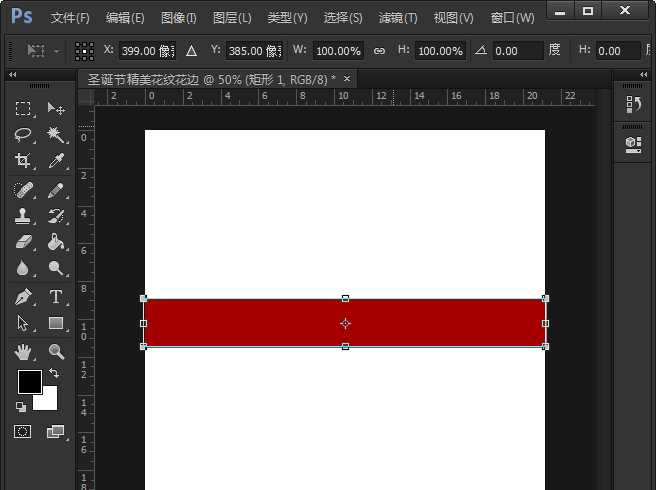Toggle the link between width and height

point(379,51)
